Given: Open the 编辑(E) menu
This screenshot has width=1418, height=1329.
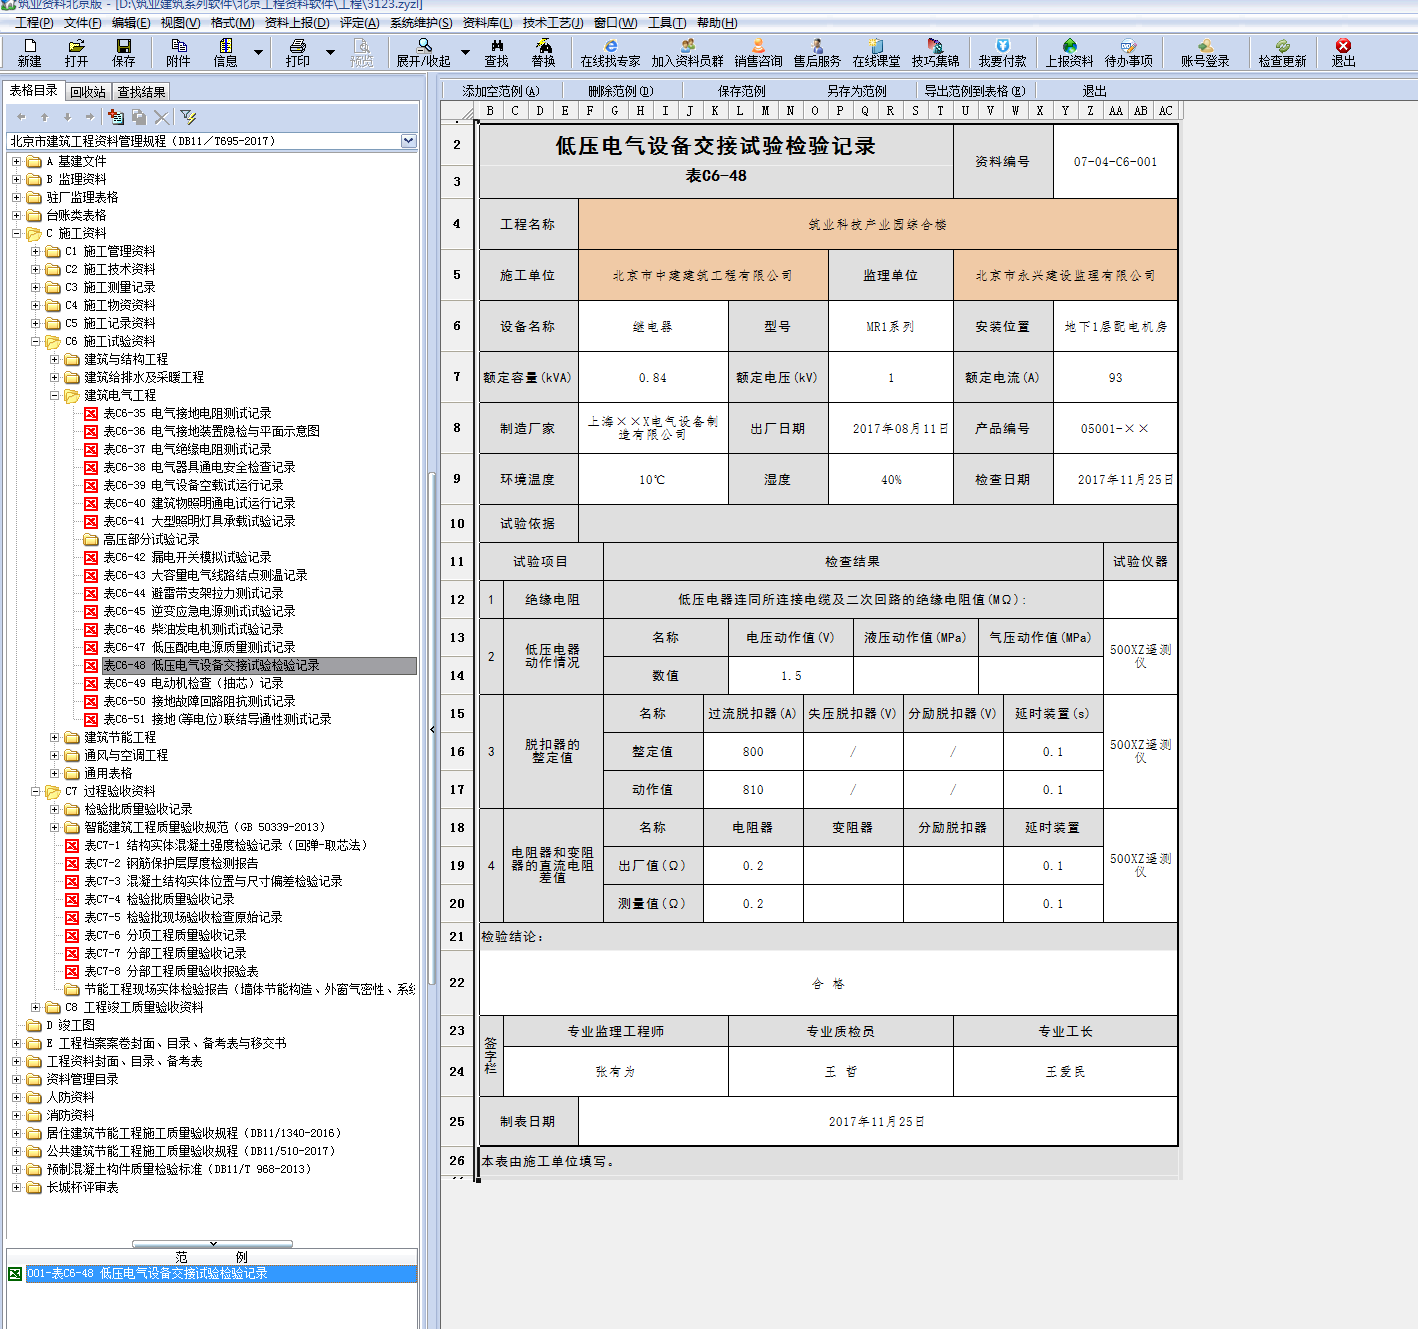Looking at the screenshot, I should [131, 22].
